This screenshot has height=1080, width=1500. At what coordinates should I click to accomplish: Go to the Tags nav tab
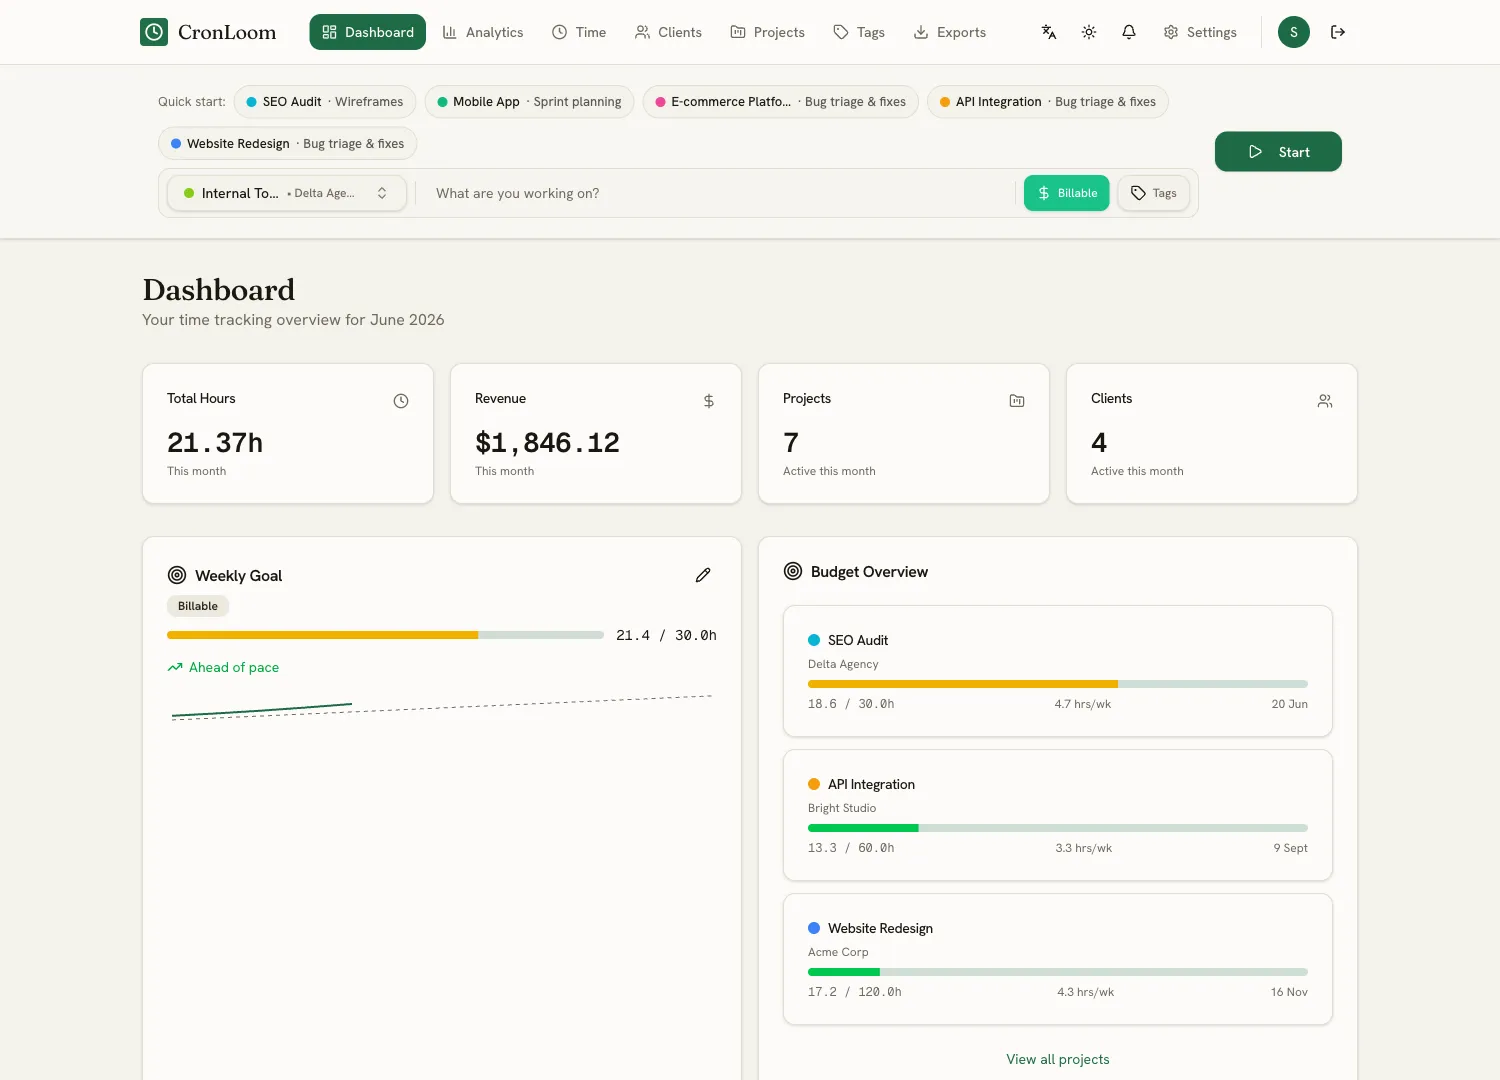pos(859,32)
